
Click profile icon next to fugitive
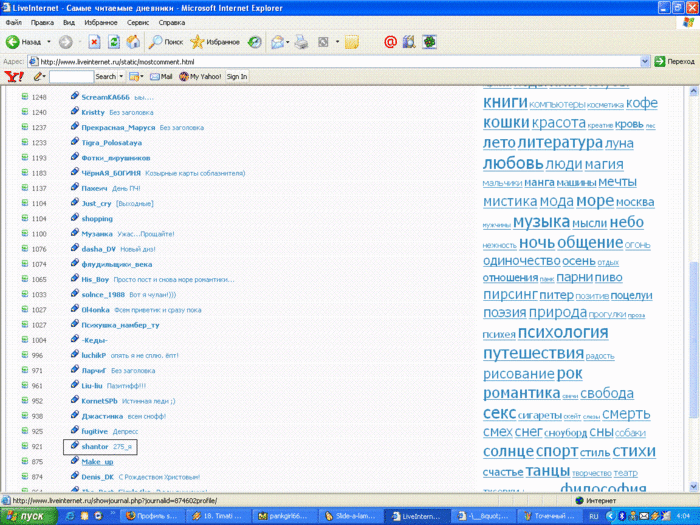tap(75, 430)
